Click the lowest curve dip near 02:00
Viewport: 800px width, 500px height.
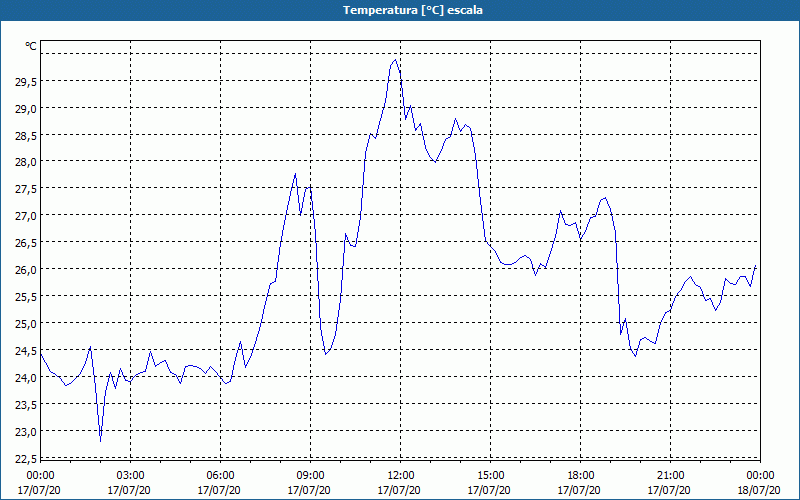point(101,441)
